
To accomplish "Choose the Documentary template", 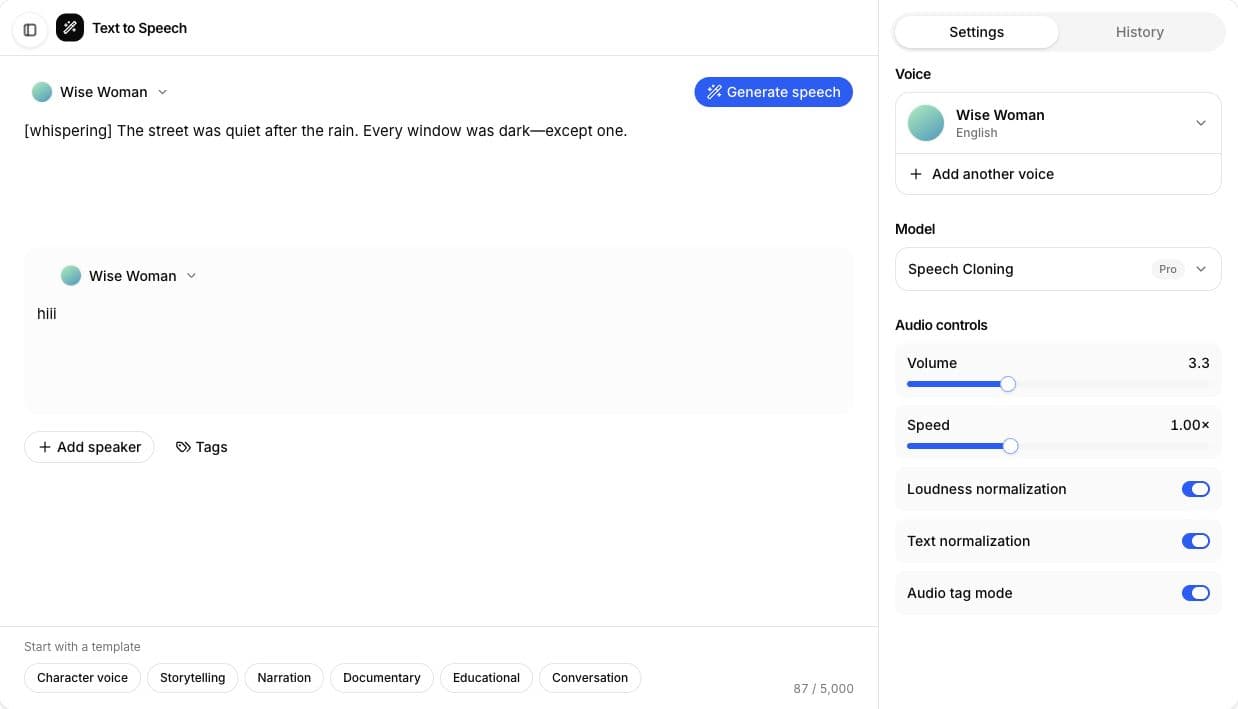I will click(382, 678).
